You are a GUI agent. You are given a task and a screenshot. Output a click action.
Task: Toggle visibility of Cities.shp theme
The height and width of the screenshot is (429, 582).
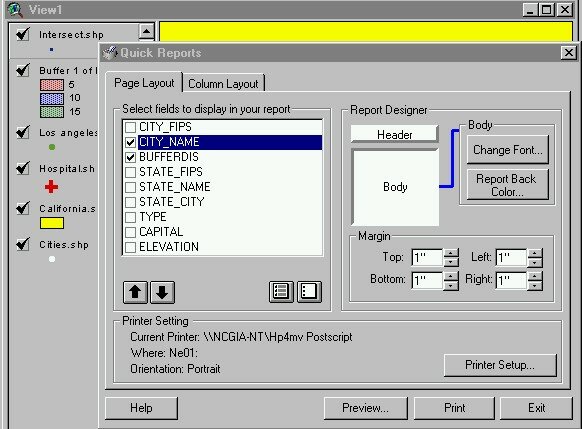click(x=23, y=244)
